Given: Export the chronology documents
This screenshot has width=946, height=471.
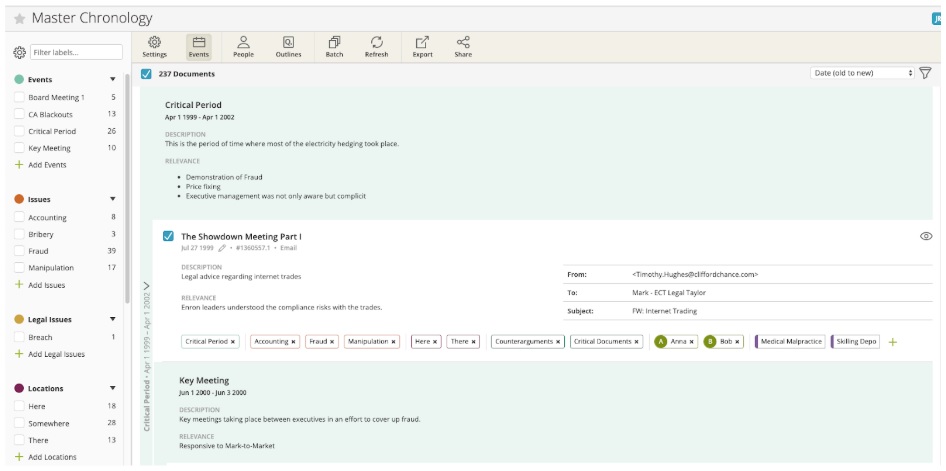Looking at the screenshot, I should [422, 46].
